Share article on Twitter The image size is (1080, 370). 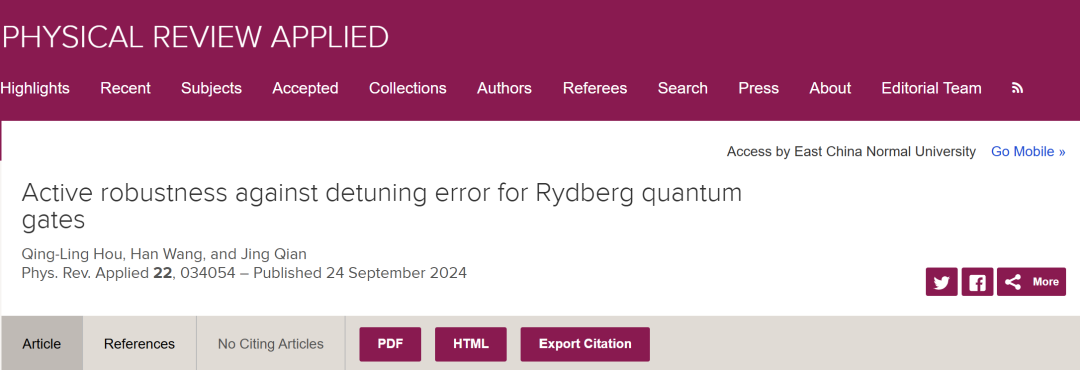(942, 282)
